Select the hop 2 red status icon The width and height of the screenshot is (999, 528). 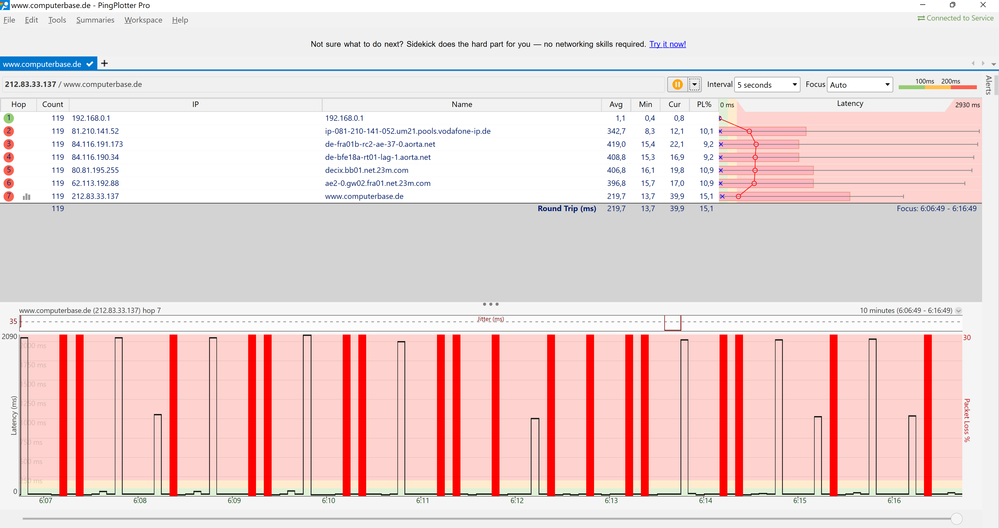pyautogui.click(x=8, y=131)
